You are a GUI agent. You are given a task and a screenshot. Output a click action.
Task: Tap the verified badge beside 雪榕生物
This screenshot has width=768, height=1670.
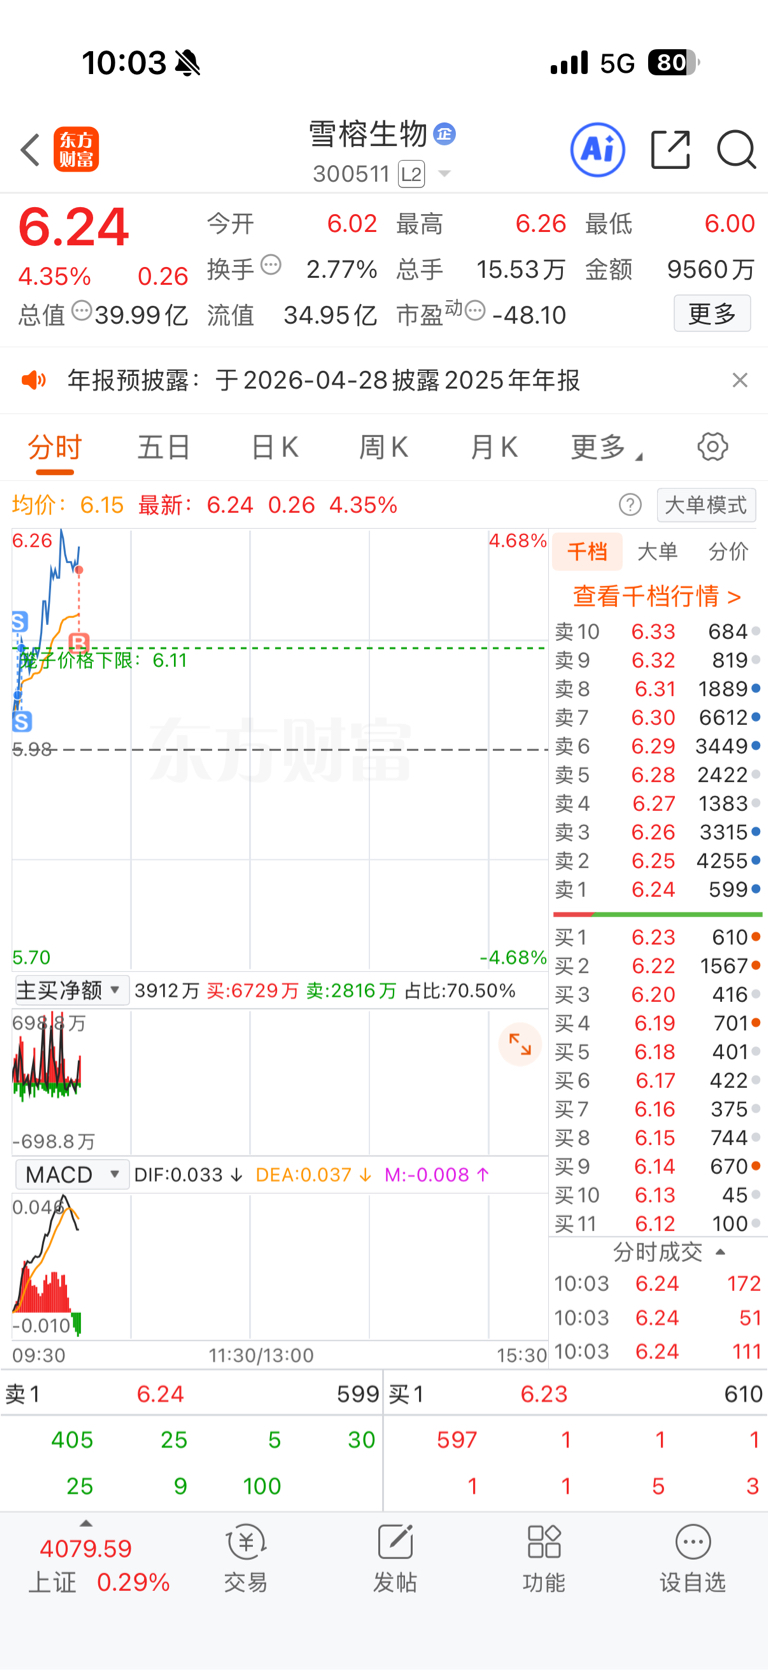click(x=445, y=133)
